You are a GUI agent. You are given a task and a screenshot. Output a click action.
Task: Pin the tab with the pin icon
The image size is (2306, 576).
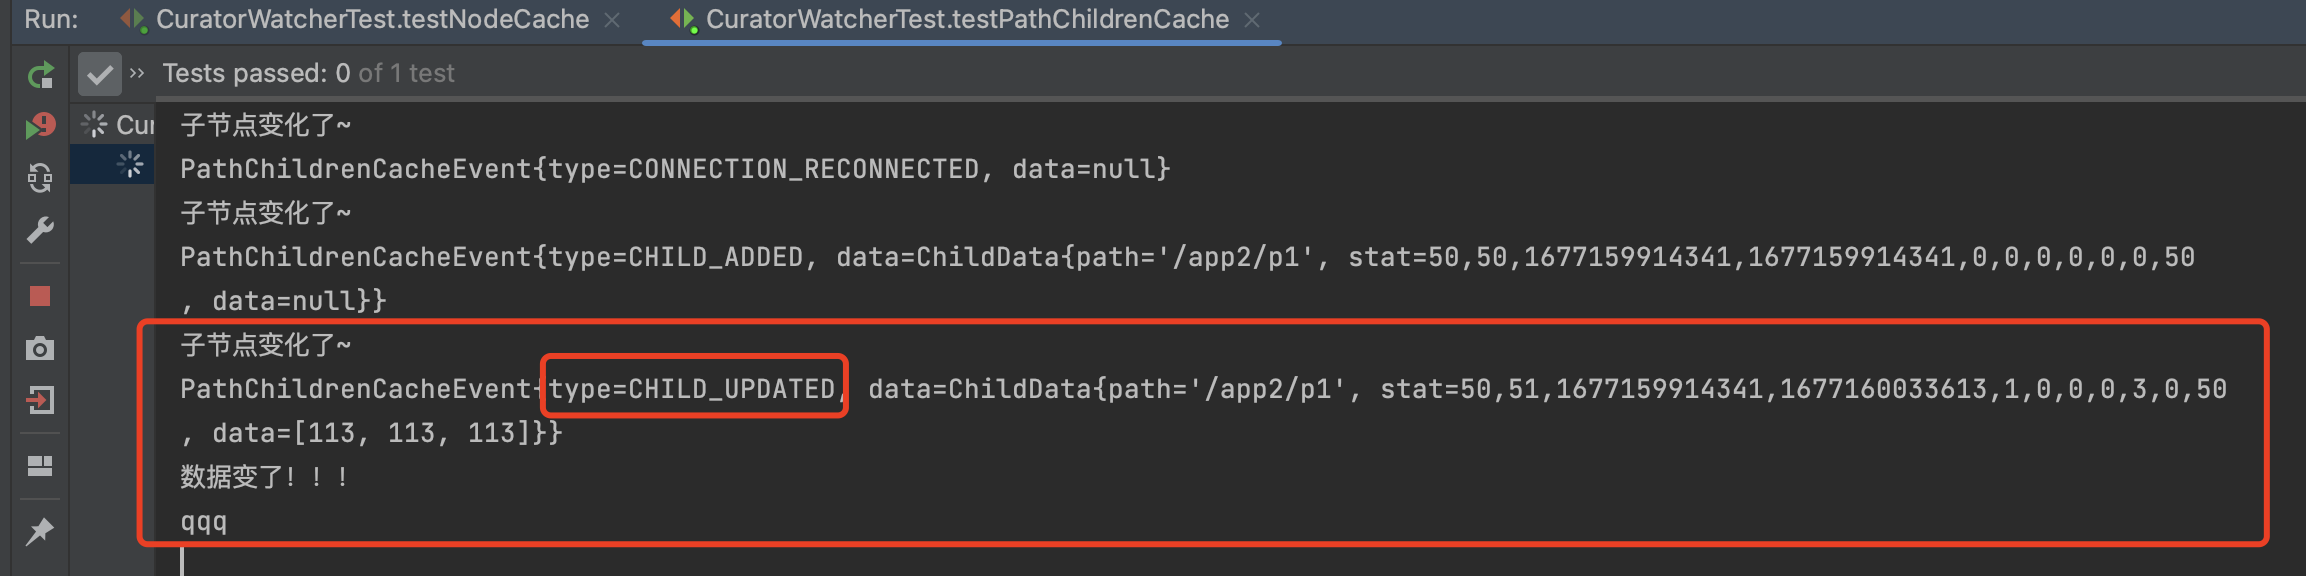[40, 531]
